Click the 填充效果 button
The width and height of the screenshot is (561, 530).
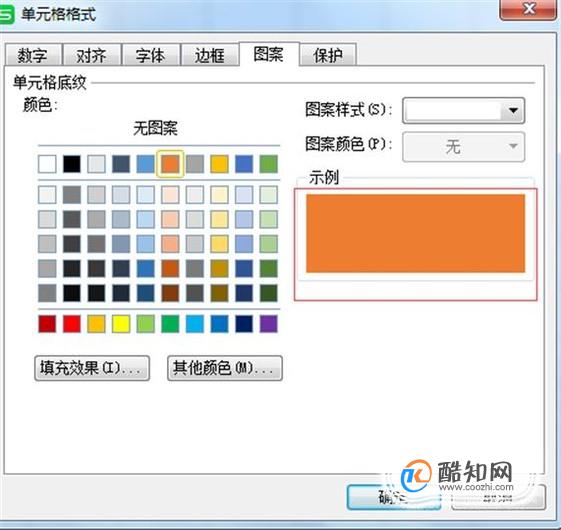tap(92, 368)
